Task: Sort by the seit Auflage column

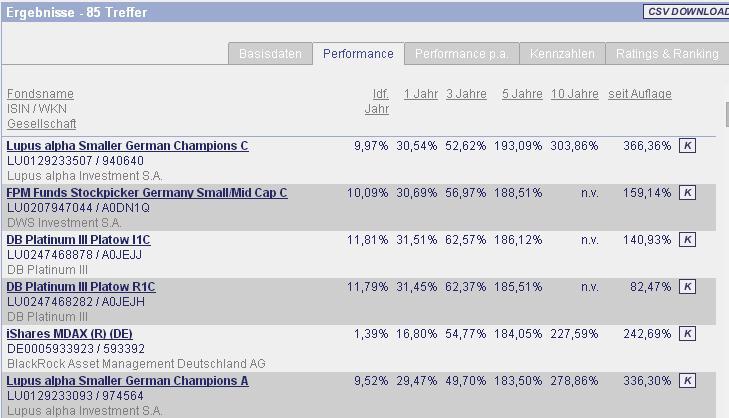Action: (640, 94)
